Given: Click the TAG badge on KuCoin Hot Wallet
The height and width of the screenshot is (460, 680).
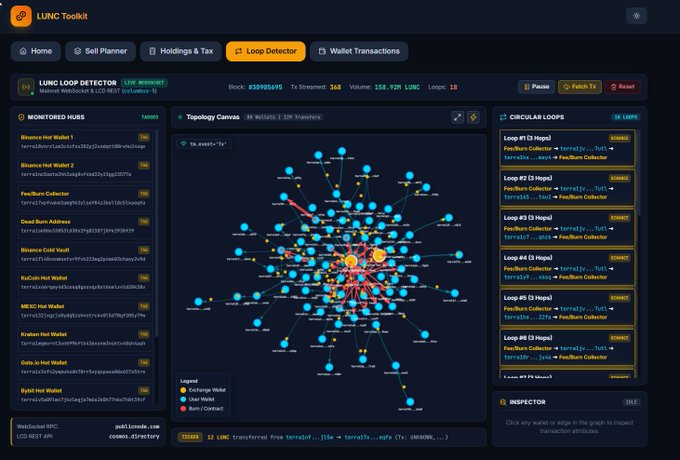Looking at the screenshot, I should 144,278.
